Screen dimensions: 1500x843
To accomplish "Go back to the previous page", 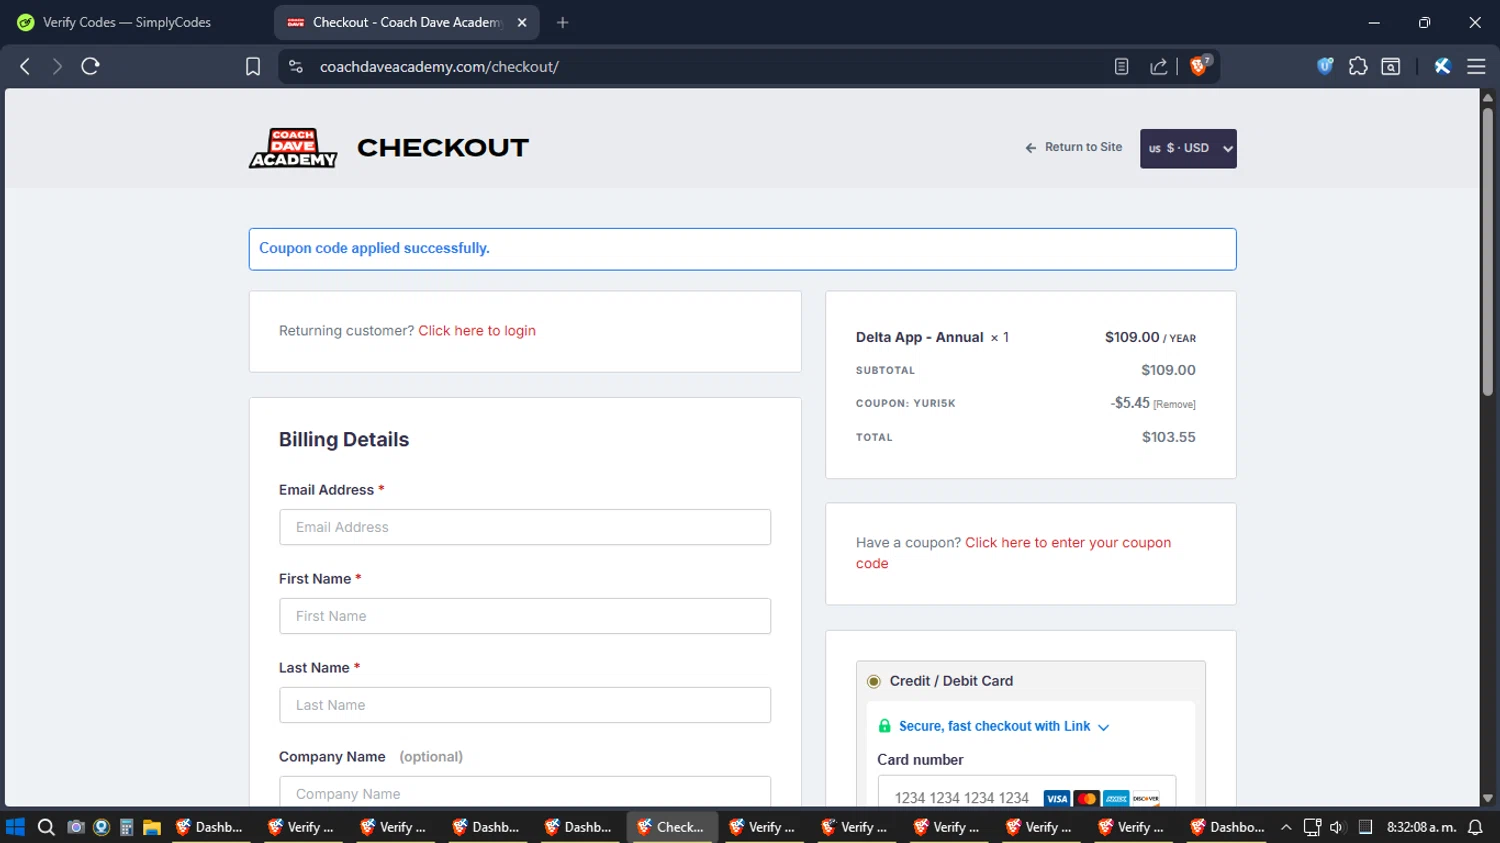I will [25, 66].
